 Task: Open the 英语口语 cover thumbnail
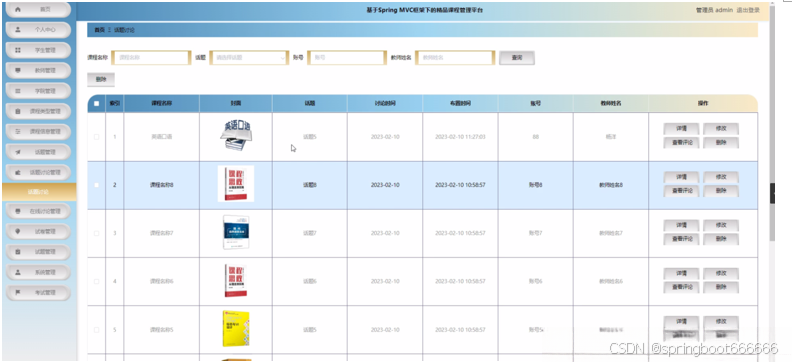(x=236, y=135)
